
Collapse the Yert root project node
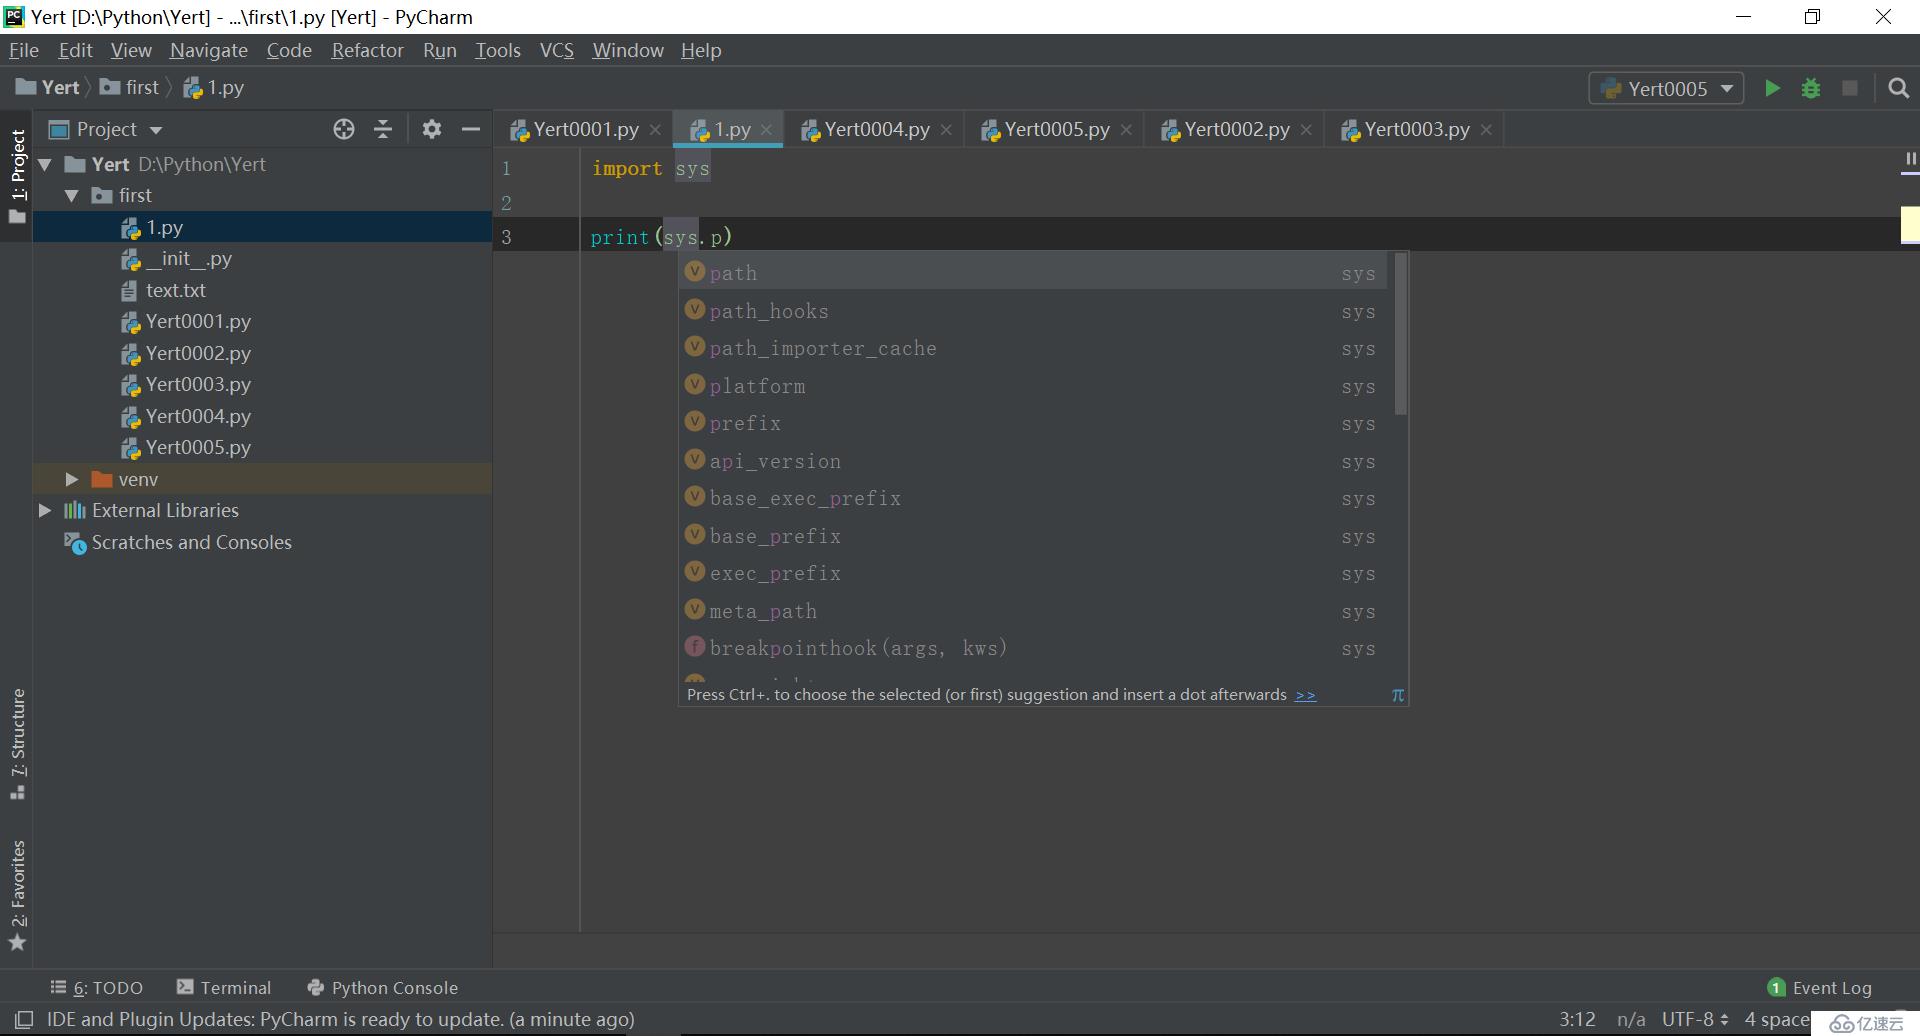click(45, 165)
